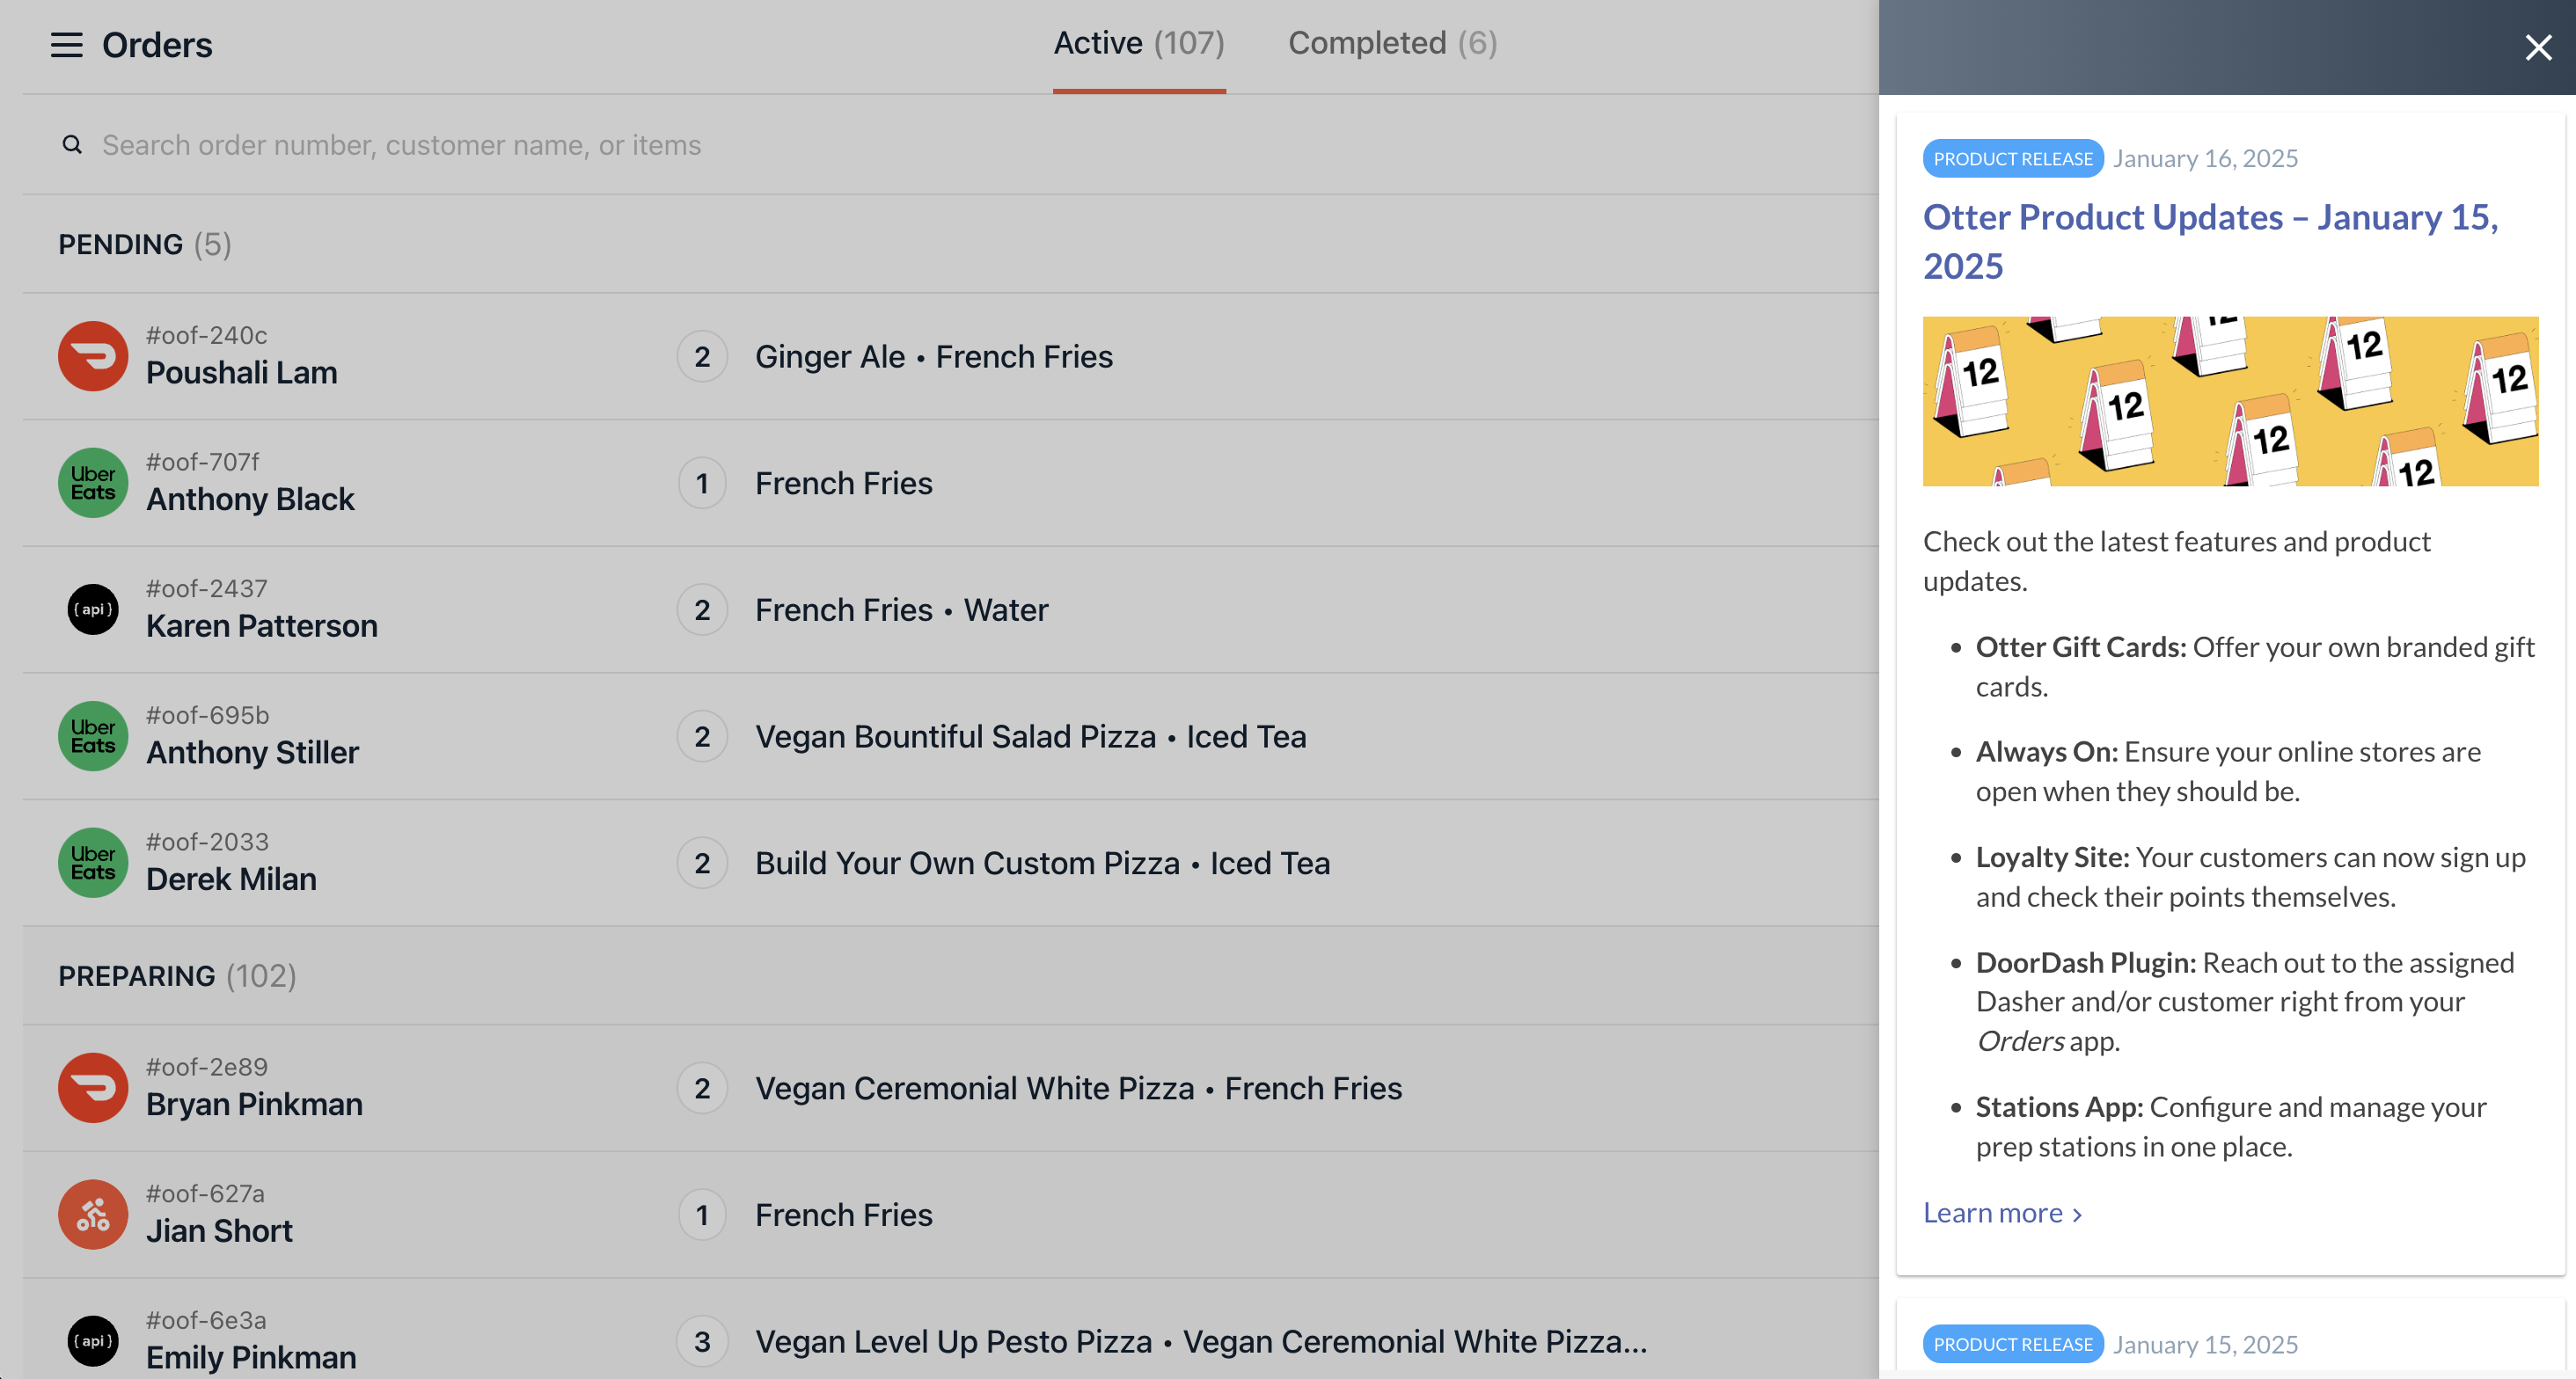Click item count badge for Karen Patterson
Viewport: 2576px width, 1379px height.
point(702,610)
